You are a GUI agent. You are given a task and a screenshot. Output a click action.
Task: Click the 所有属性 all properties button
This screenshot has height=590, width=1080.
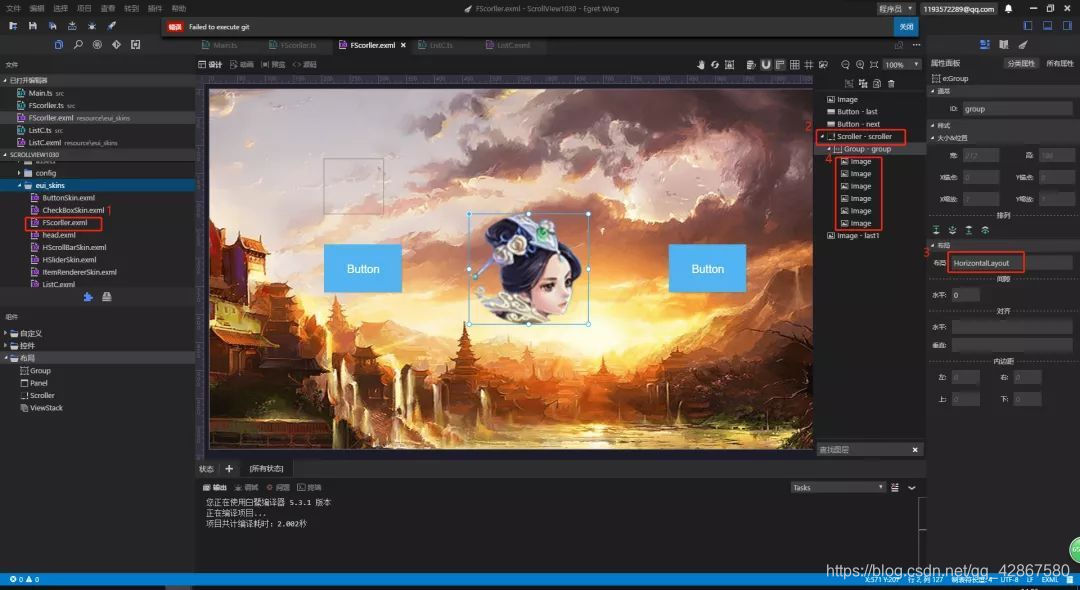pyautogui.click(x=1059, y=63)
